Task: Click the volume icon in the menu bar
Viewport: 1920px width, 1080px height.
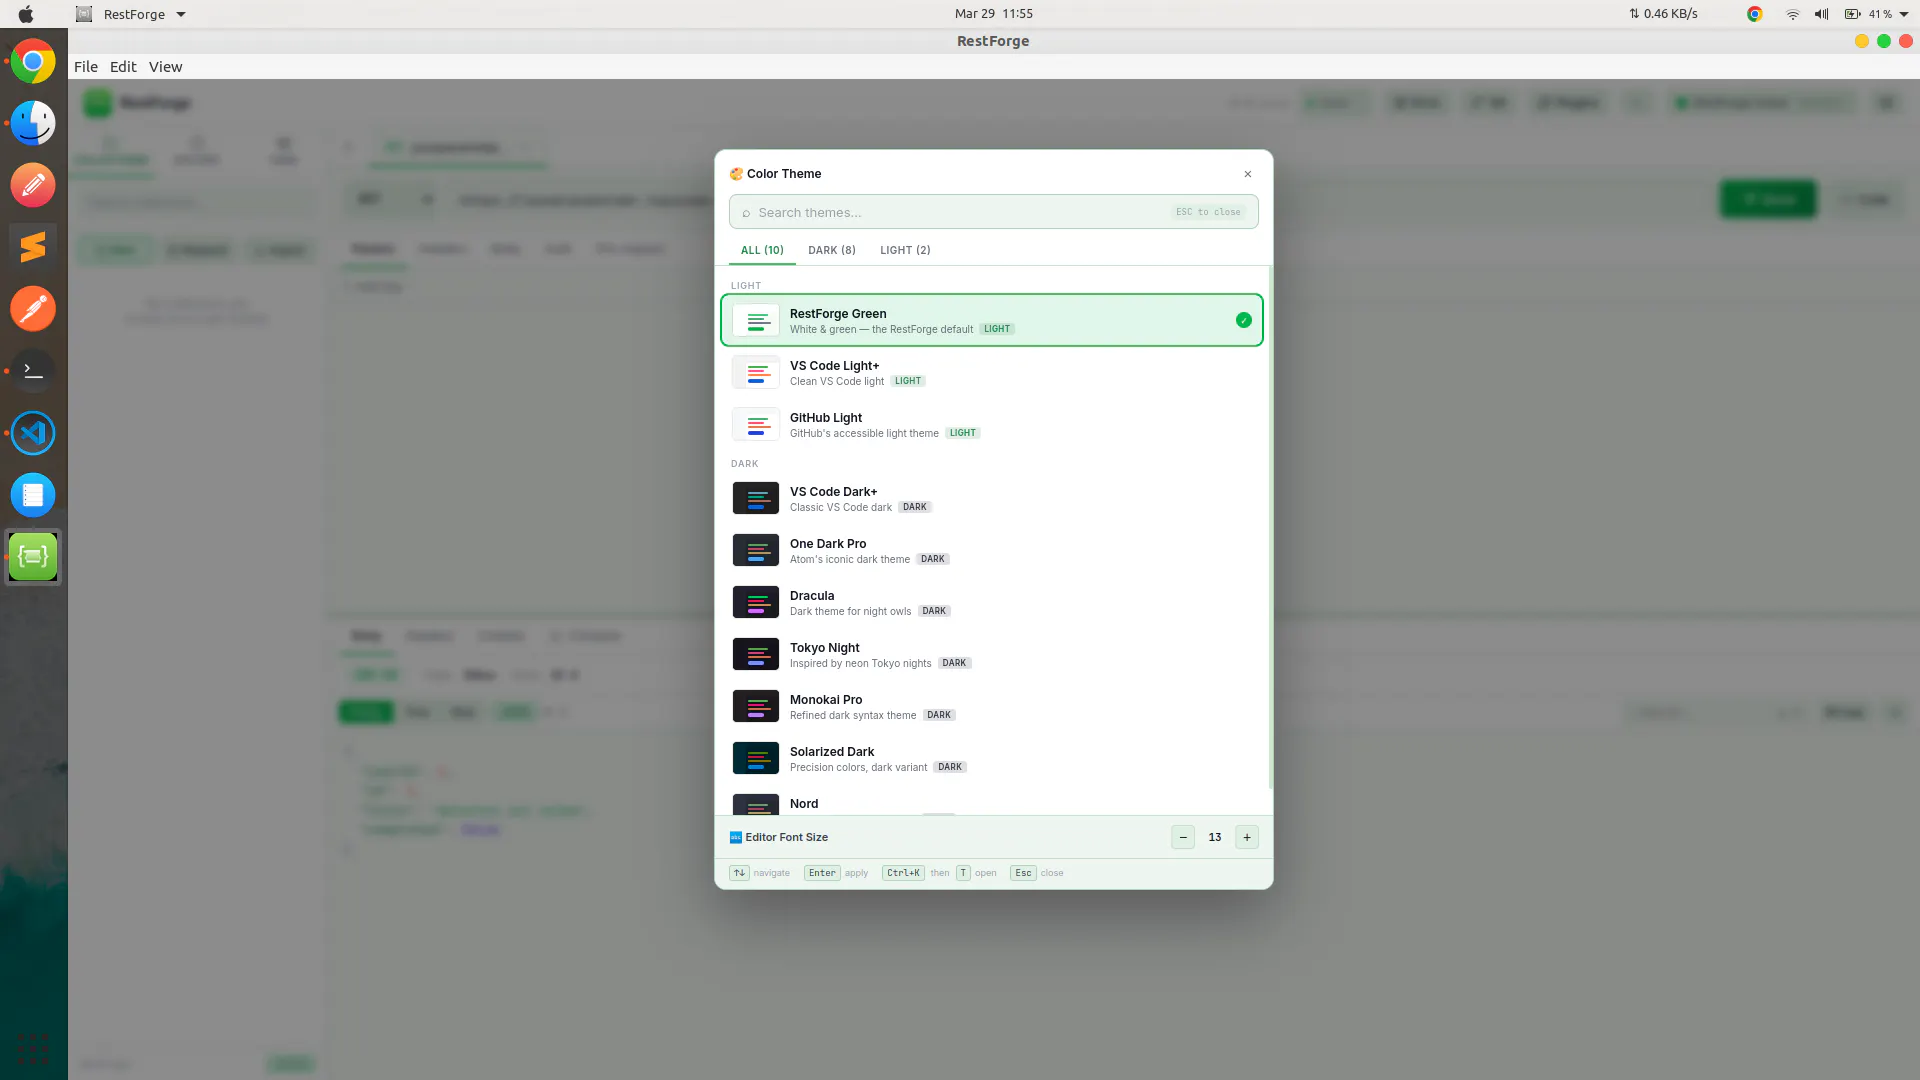Action: 1822,14
